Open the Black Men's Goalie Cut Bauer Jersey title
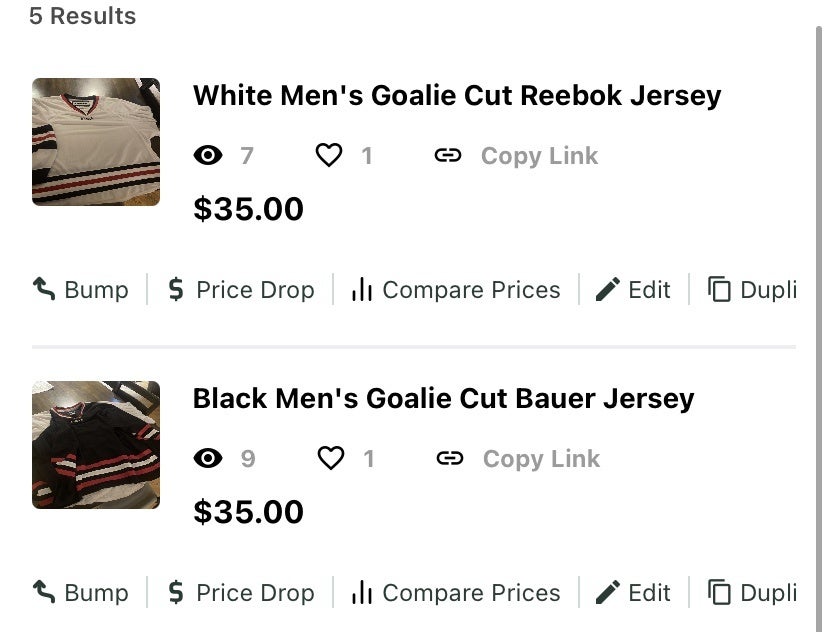Viewport: 828px width, 632px height. click(x=443, y=399)
